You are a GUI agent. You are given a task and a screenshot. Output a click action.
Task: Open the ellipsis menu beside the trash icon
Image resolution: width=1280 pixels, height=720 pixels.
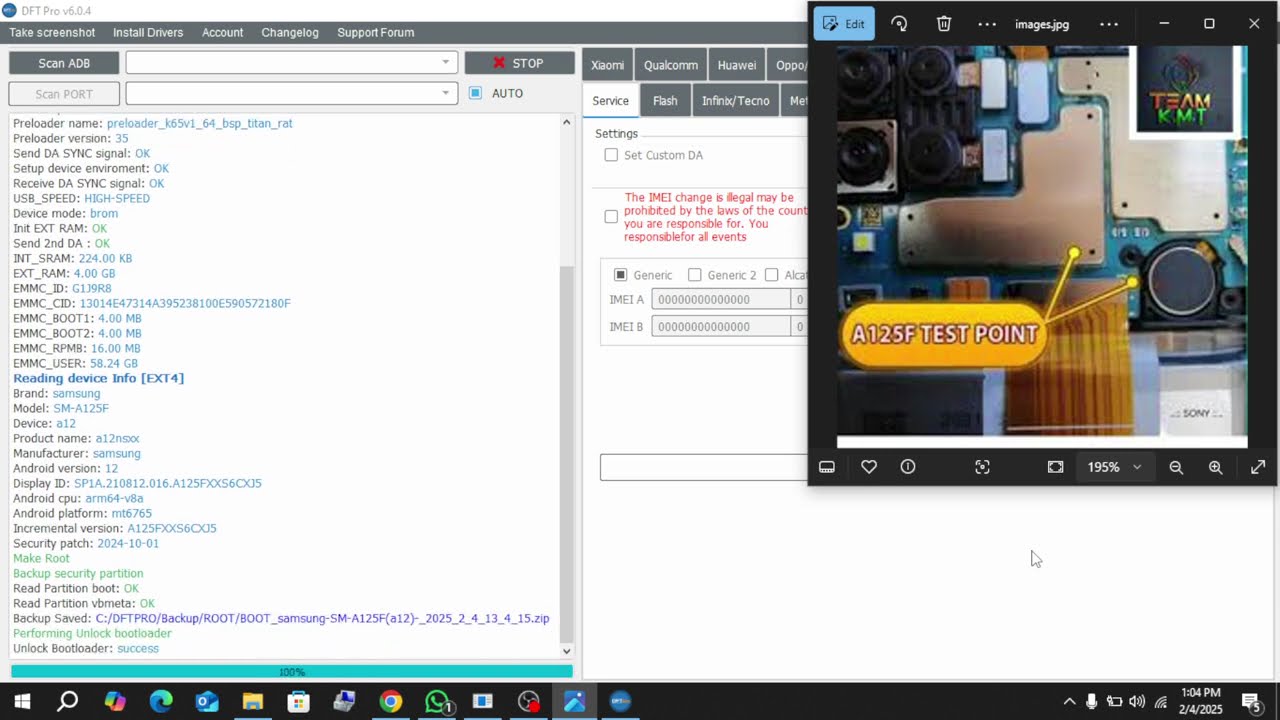[x=987, y=24]
